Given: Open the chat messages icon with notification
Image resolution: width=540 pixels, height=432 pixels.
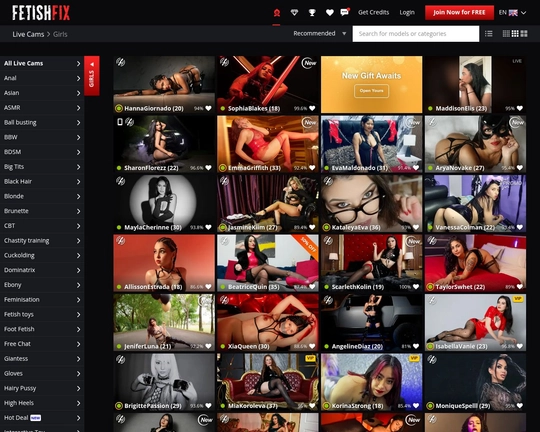Looking at the screenshot, I should pyautogui.click(x=345, y=12).
